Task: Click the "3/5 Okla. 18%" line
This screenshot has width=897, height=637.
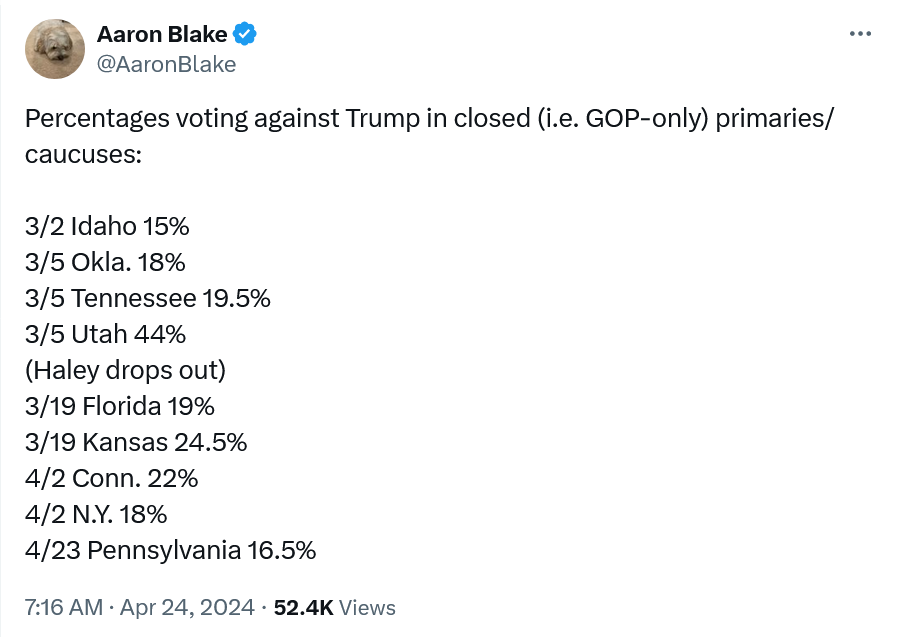Action: (x=105, y=262)
